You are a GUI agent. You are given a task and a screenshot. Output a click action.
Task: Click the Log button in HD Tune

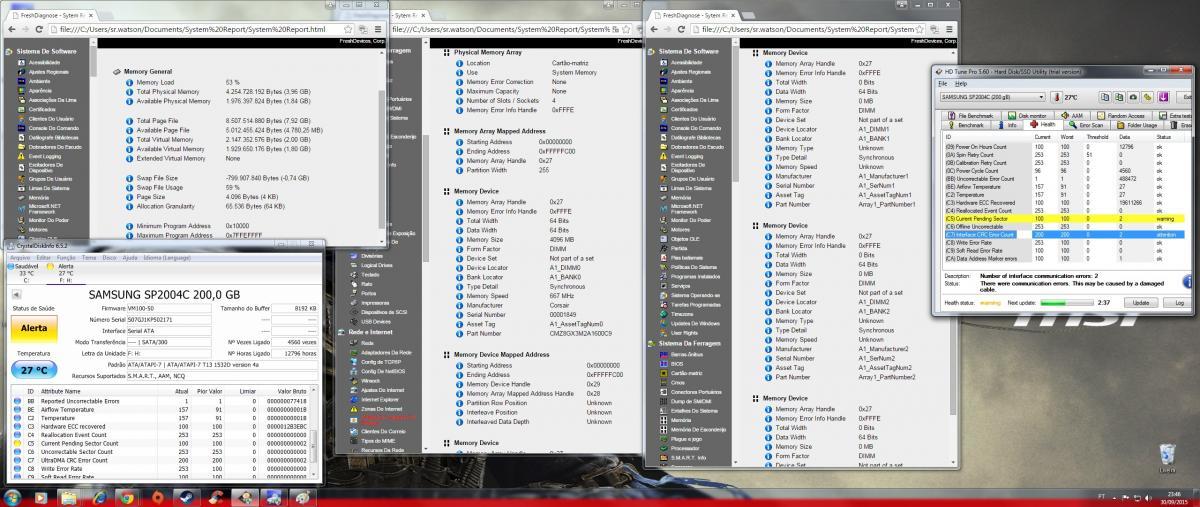[x=1179, y=303]
